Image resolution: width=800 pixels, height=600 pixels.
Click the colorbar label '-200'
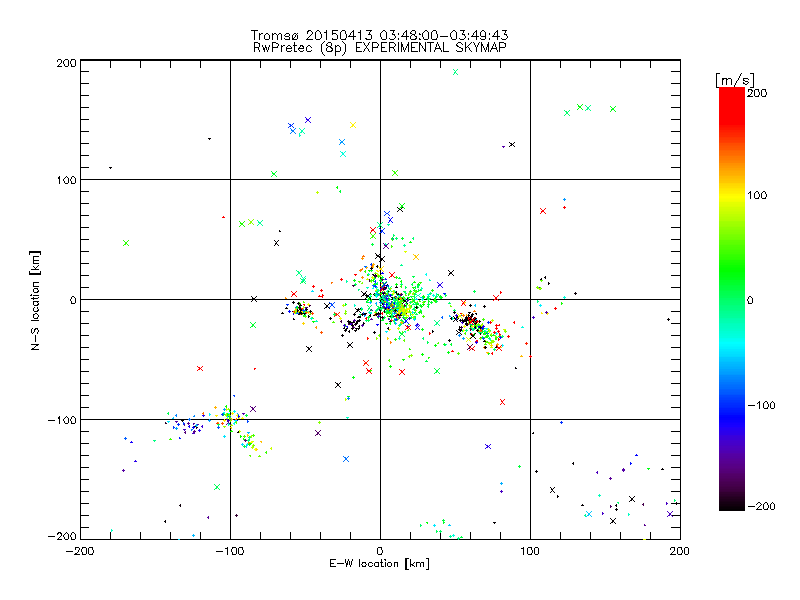tap(761, 506)
